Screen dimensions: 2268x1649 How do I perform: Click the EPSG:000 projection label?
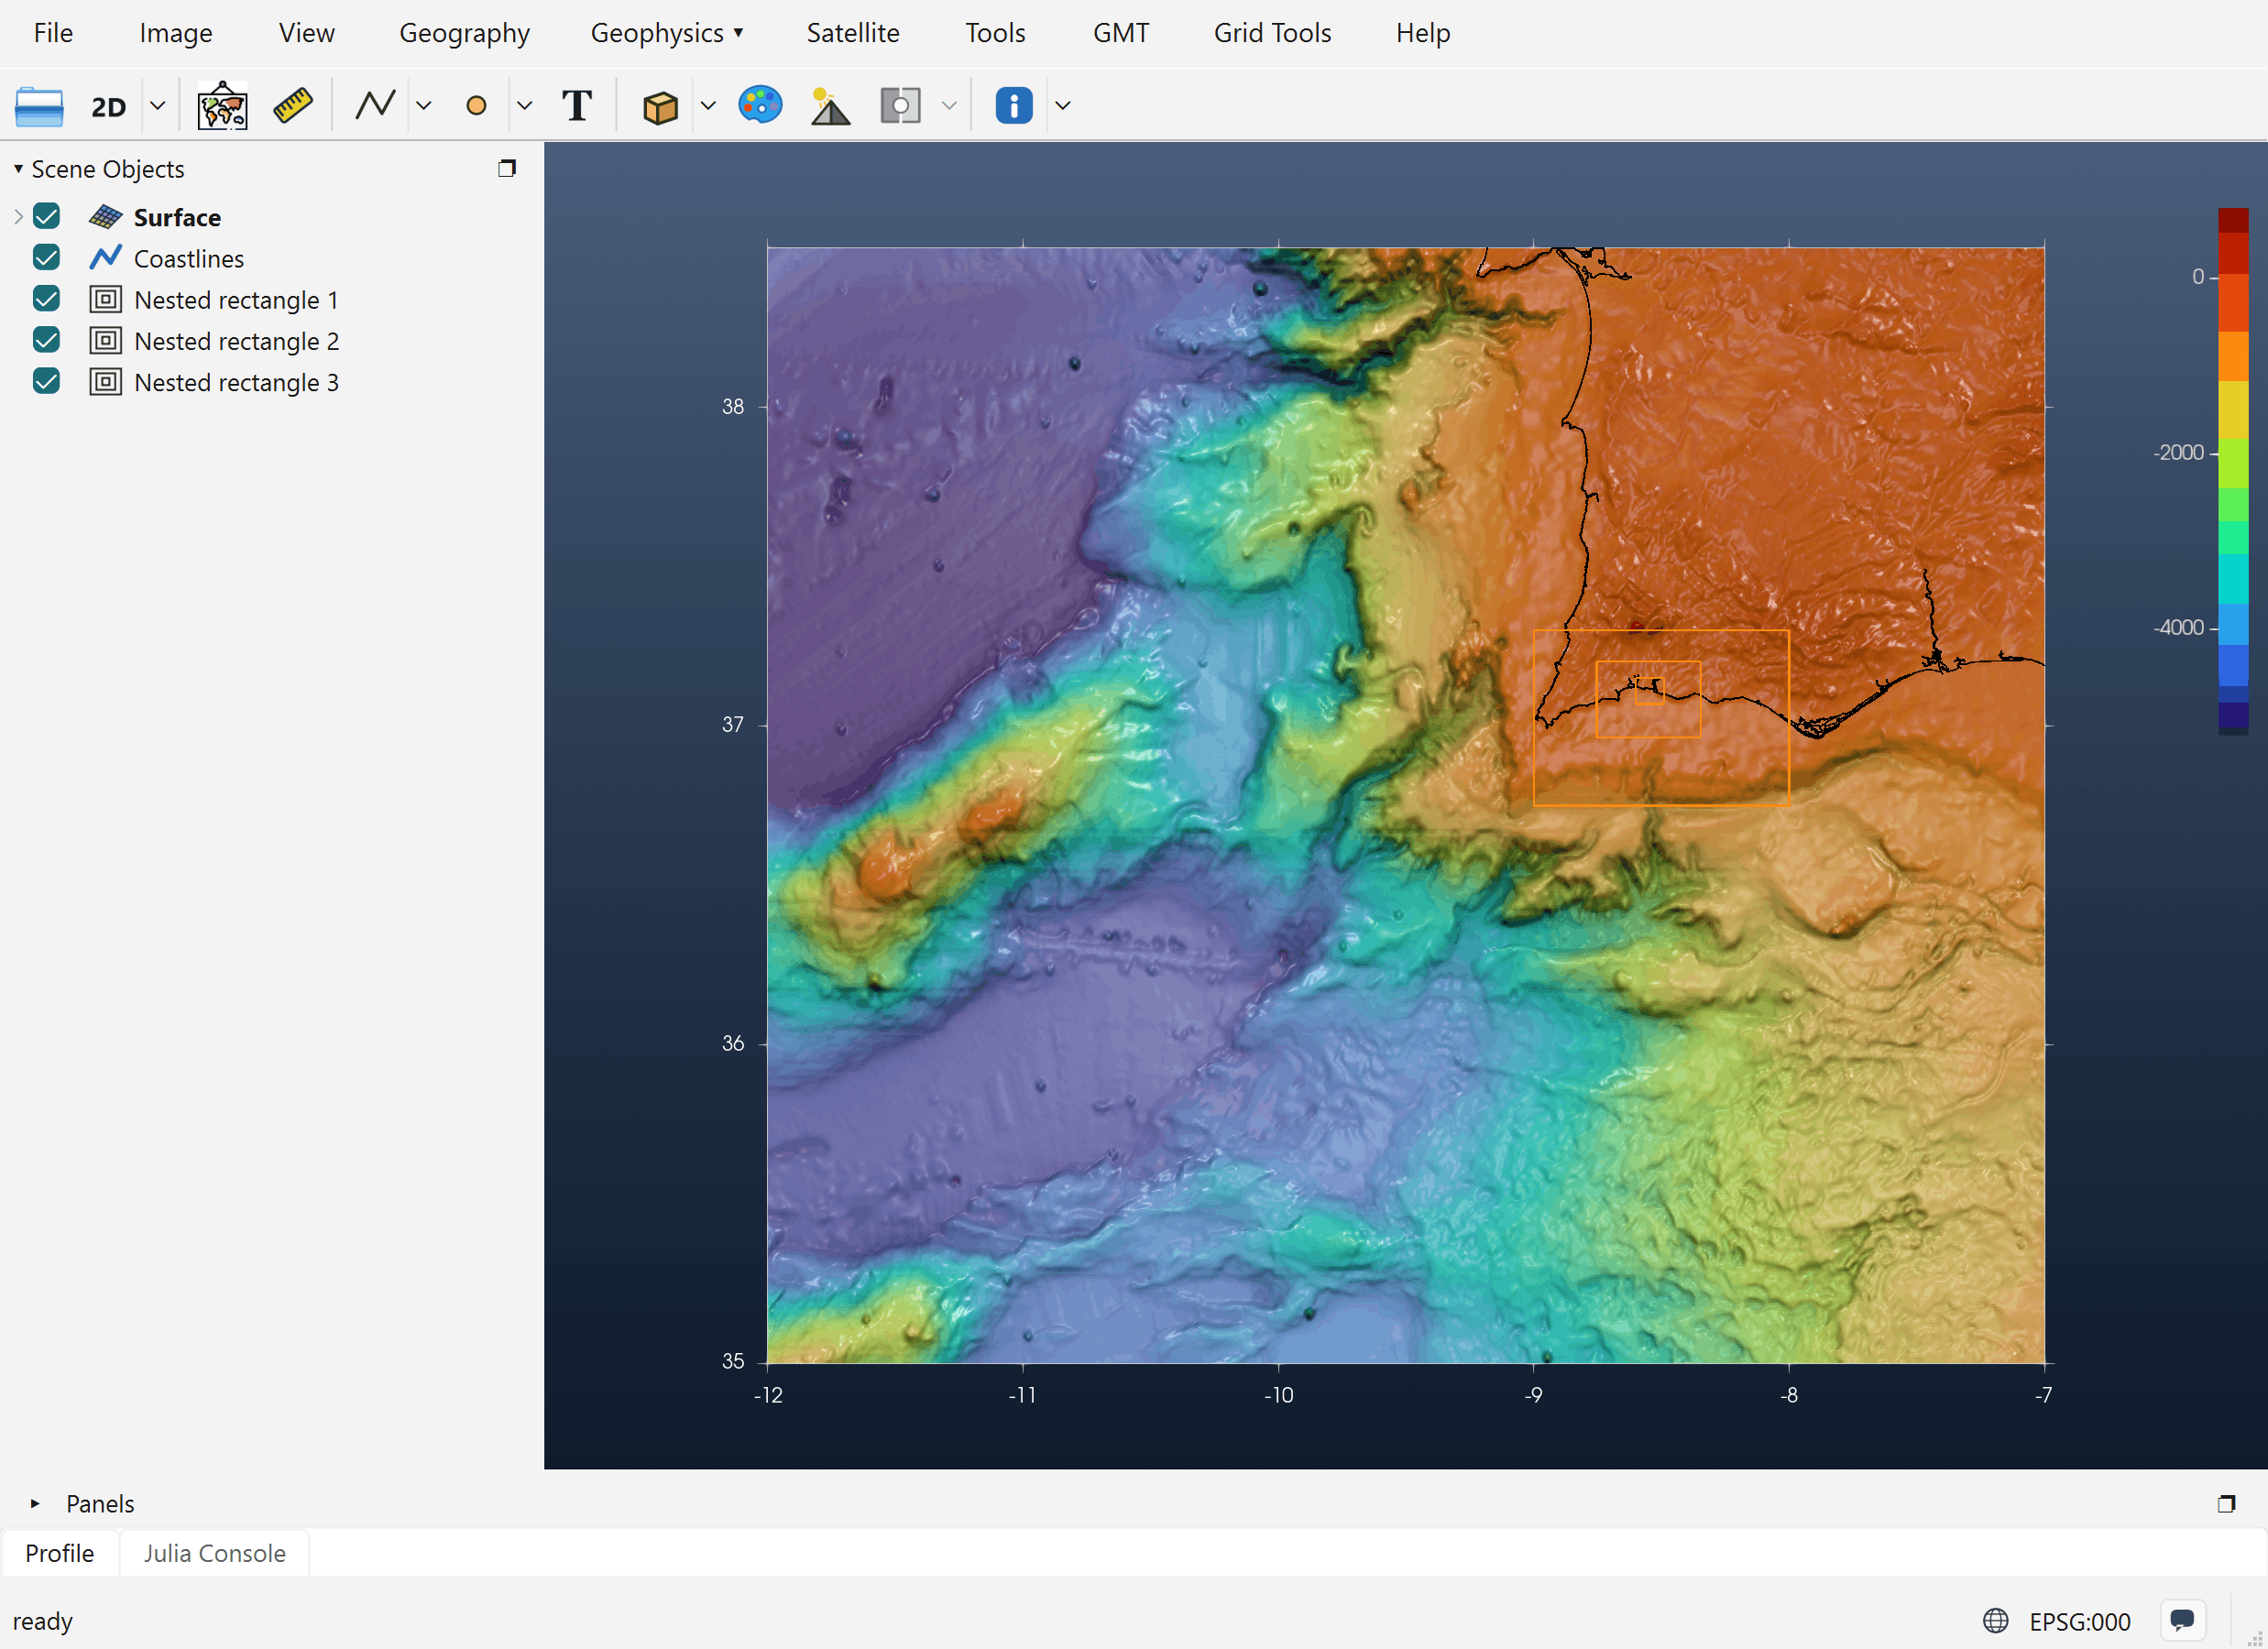click(2079, 1621)
